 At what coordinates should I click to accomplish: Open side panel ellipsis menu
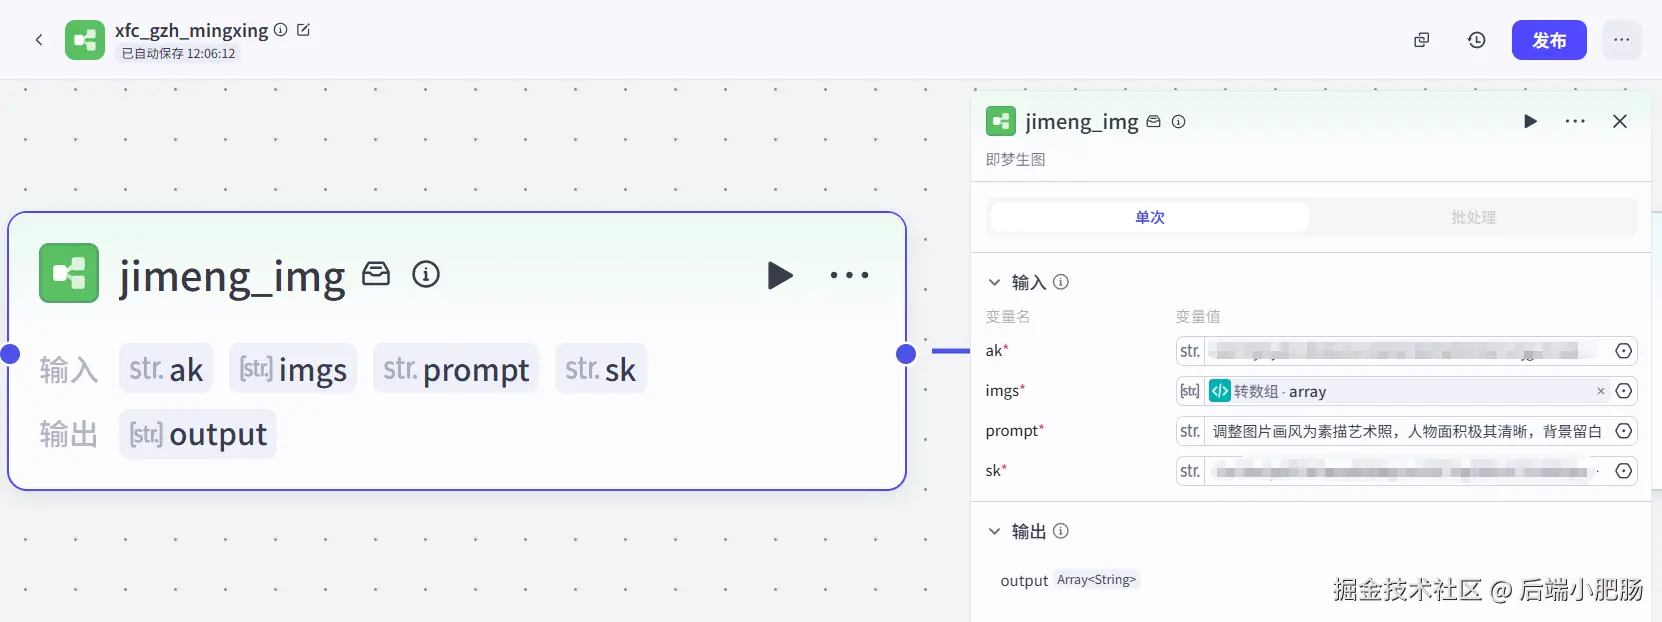tap(1575, 121)
